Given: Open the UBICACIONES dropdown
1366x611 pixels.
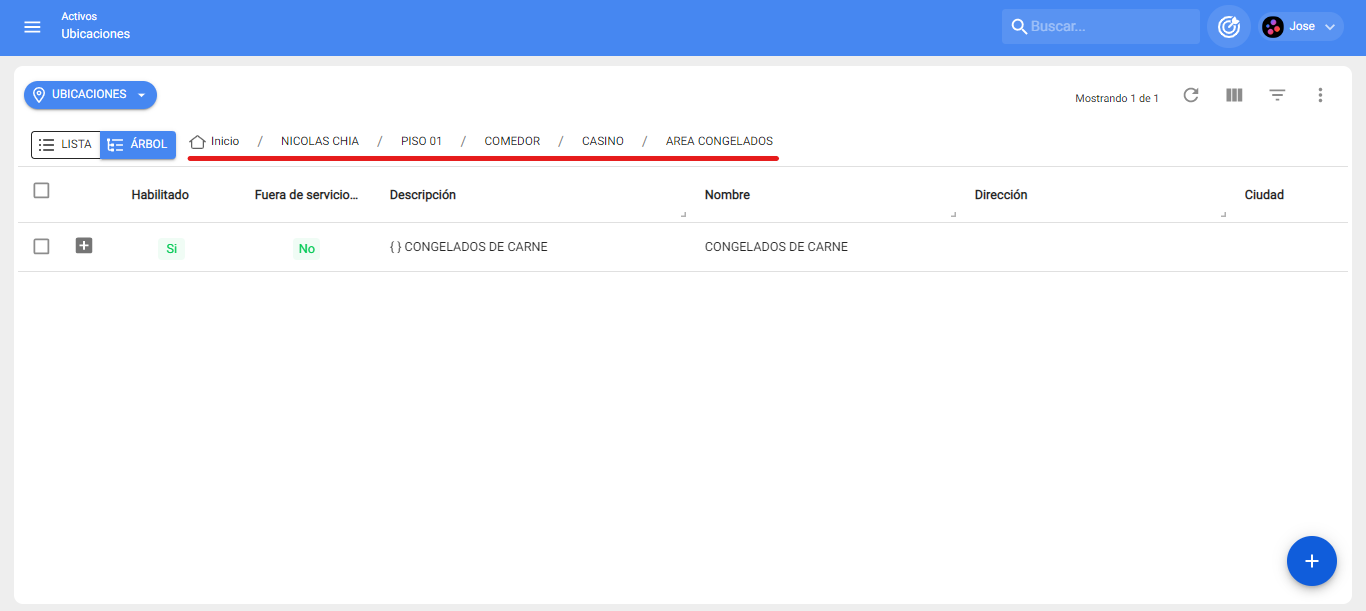Looking at the screenshot, I should [90, 95].
